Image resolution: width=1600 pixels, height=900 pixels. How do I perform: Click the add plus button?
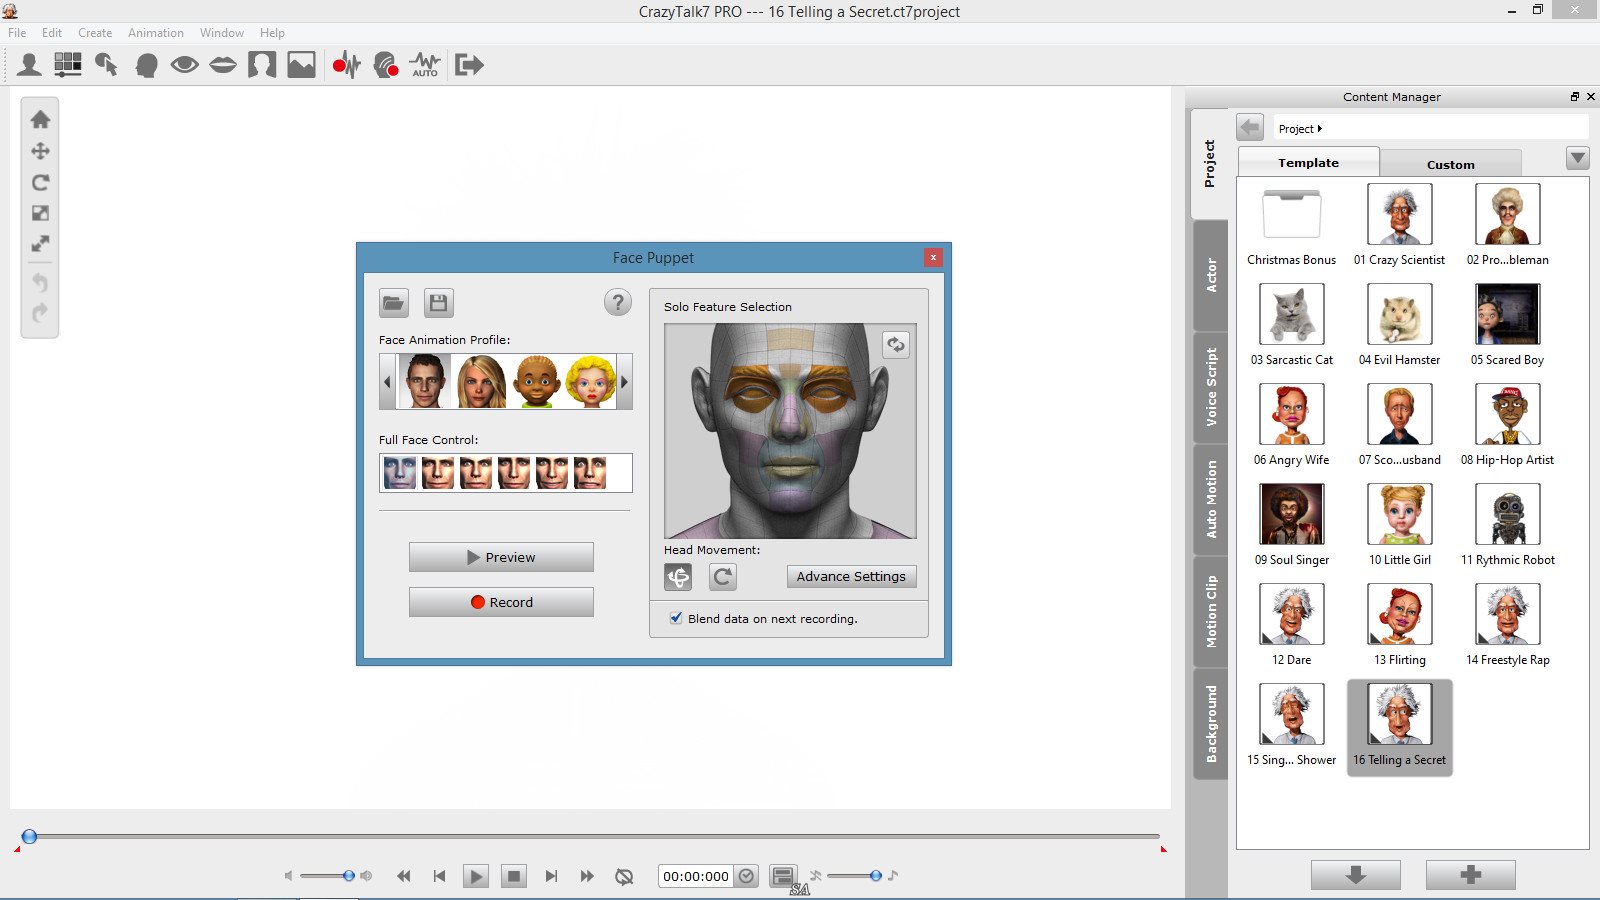1471,875
